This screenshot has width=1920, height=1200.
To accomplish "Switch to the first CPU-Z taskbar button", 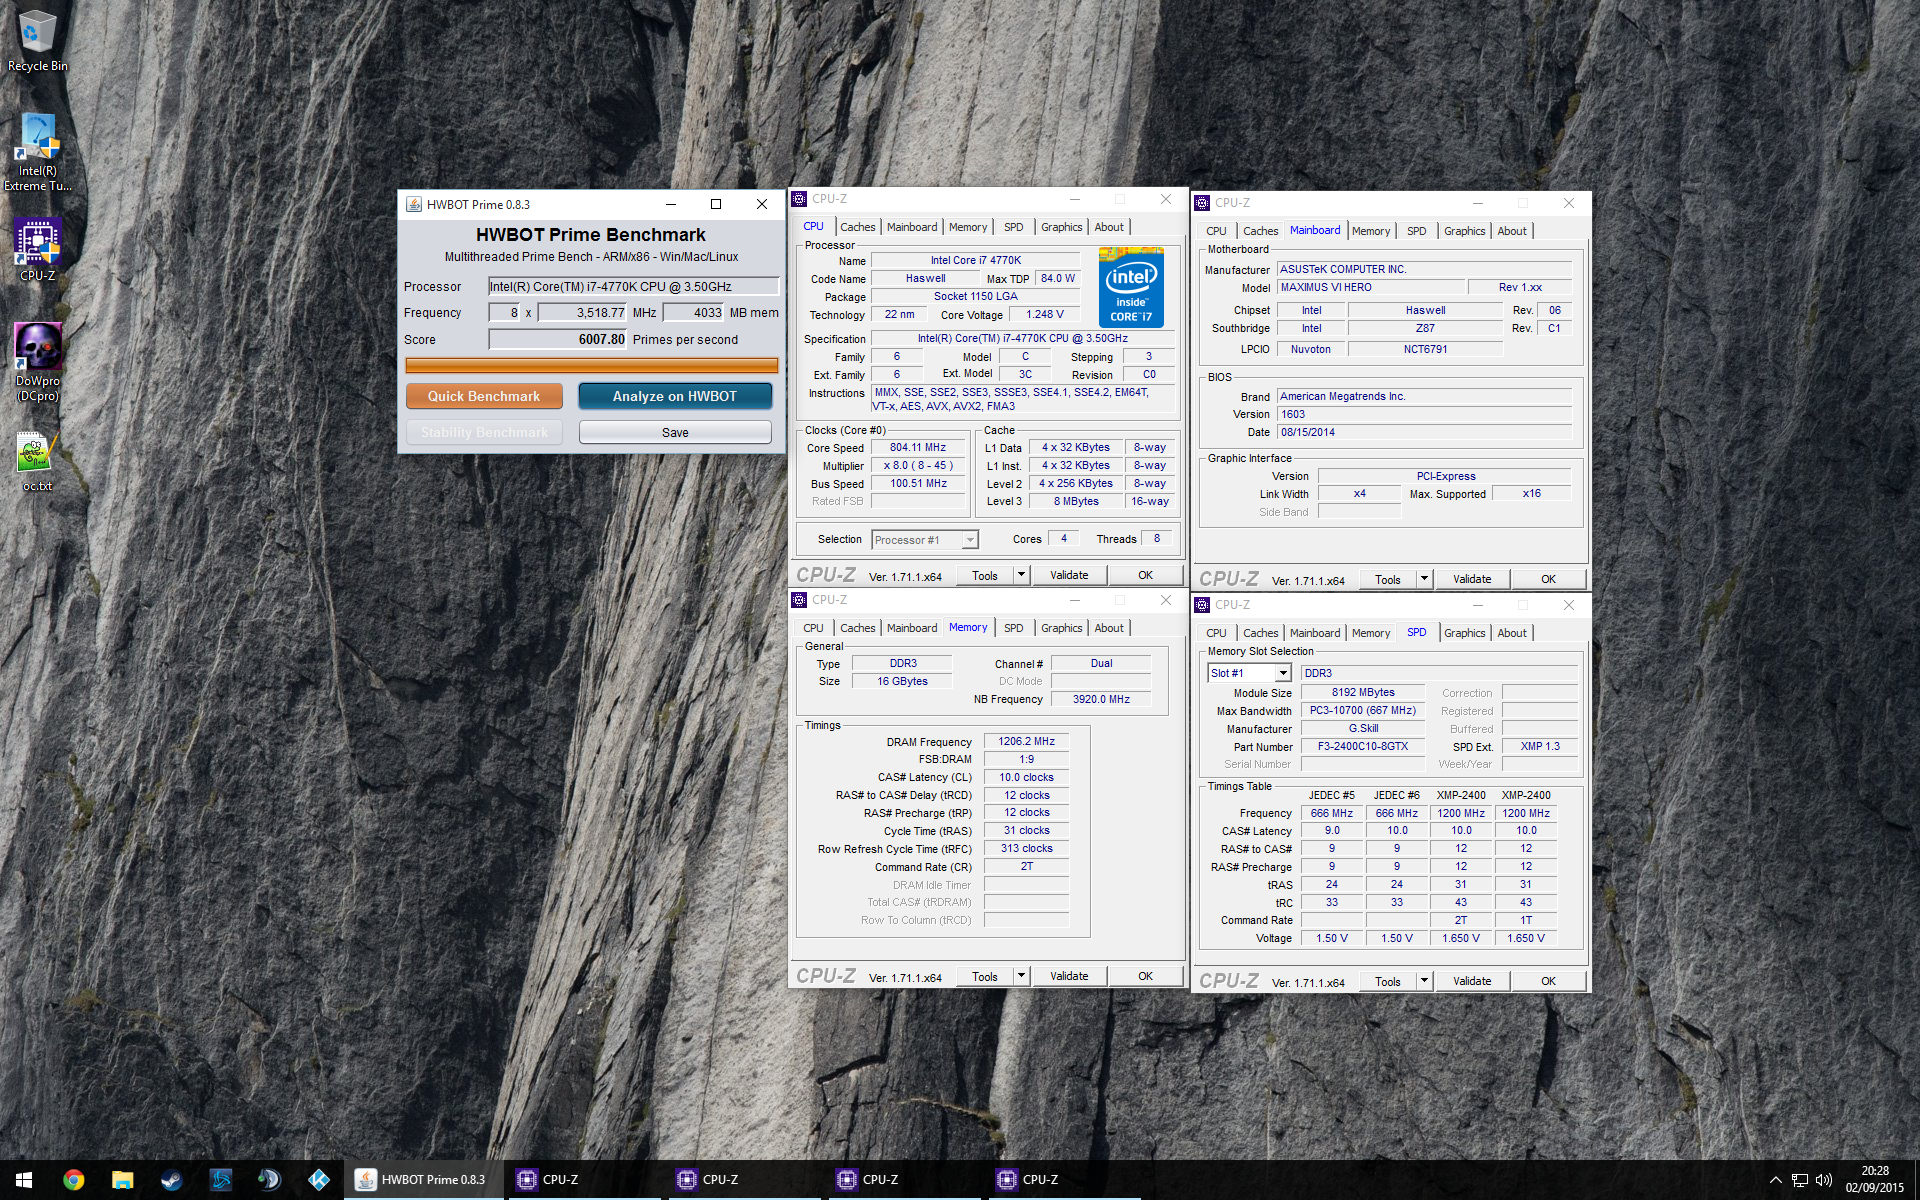I will [584, 1180].
